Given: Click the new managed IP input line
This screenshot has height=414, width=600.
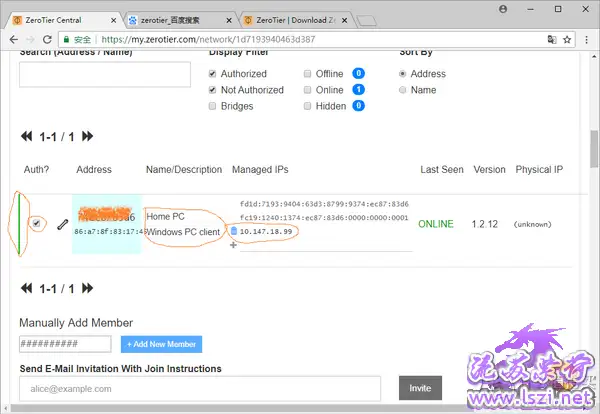Looking at the screenshot, I should [x=326, y=246].
